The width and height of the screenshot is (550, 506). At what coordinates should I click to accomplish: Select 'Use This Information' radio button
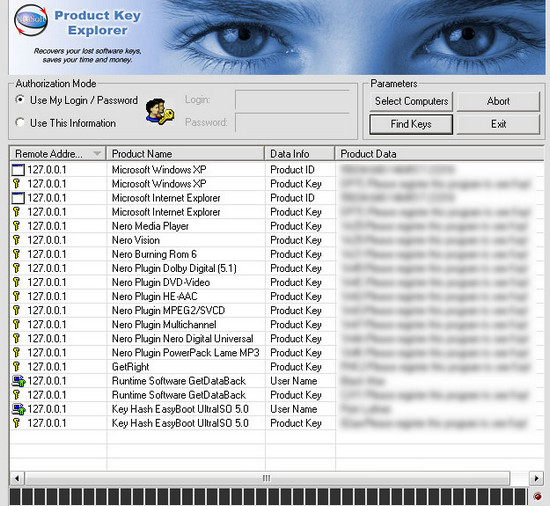click(x=20, y=122)
